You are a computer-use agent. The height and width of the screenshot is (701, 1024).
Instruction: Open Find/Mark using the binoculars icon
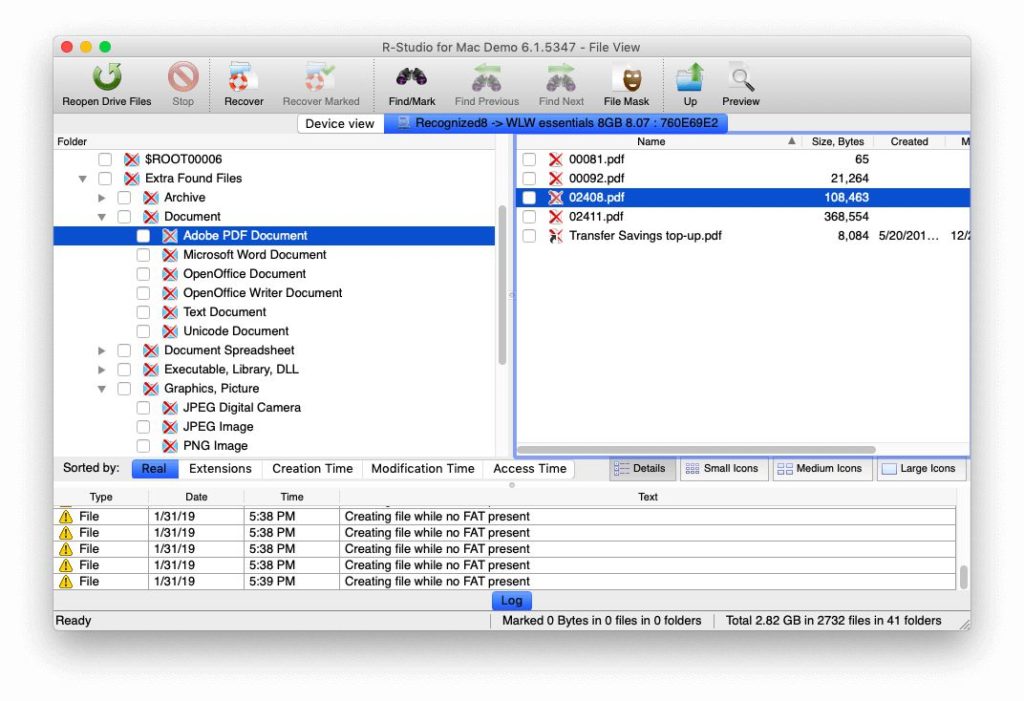(x=411, y=80)
